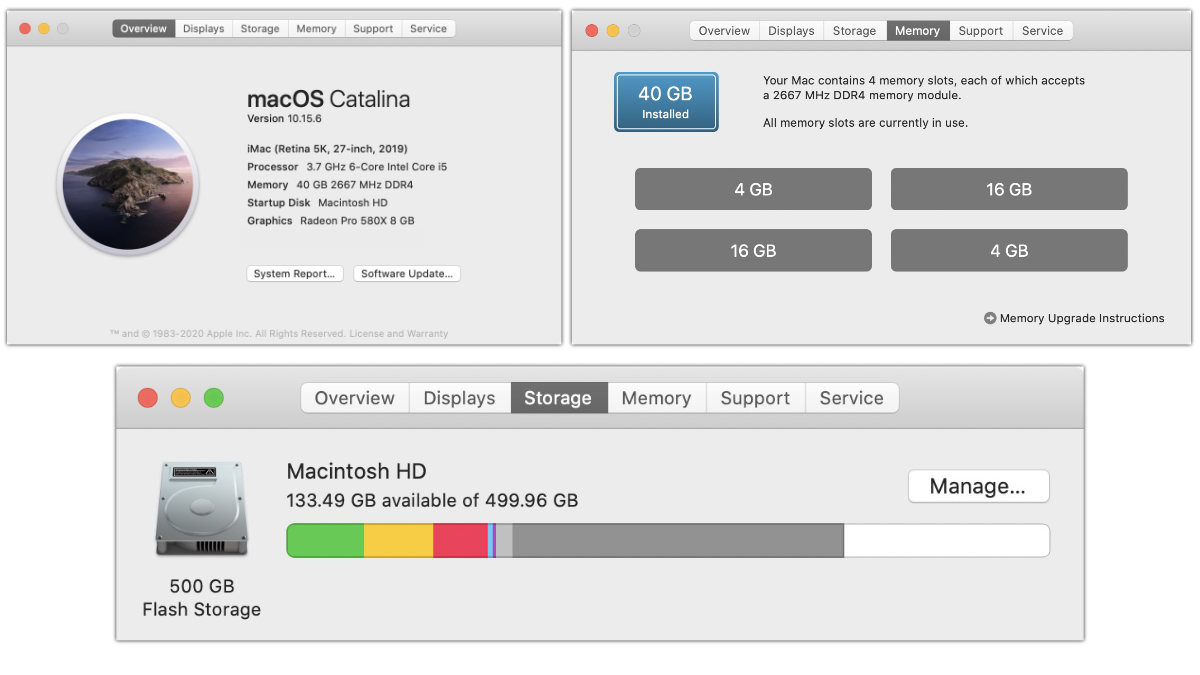Image resolution: width=1200 pixels, height=675 pixels.
Task: Click the 'All memory slots are currently in use' text
Action: pyautogui.click(x=865, y=123)
